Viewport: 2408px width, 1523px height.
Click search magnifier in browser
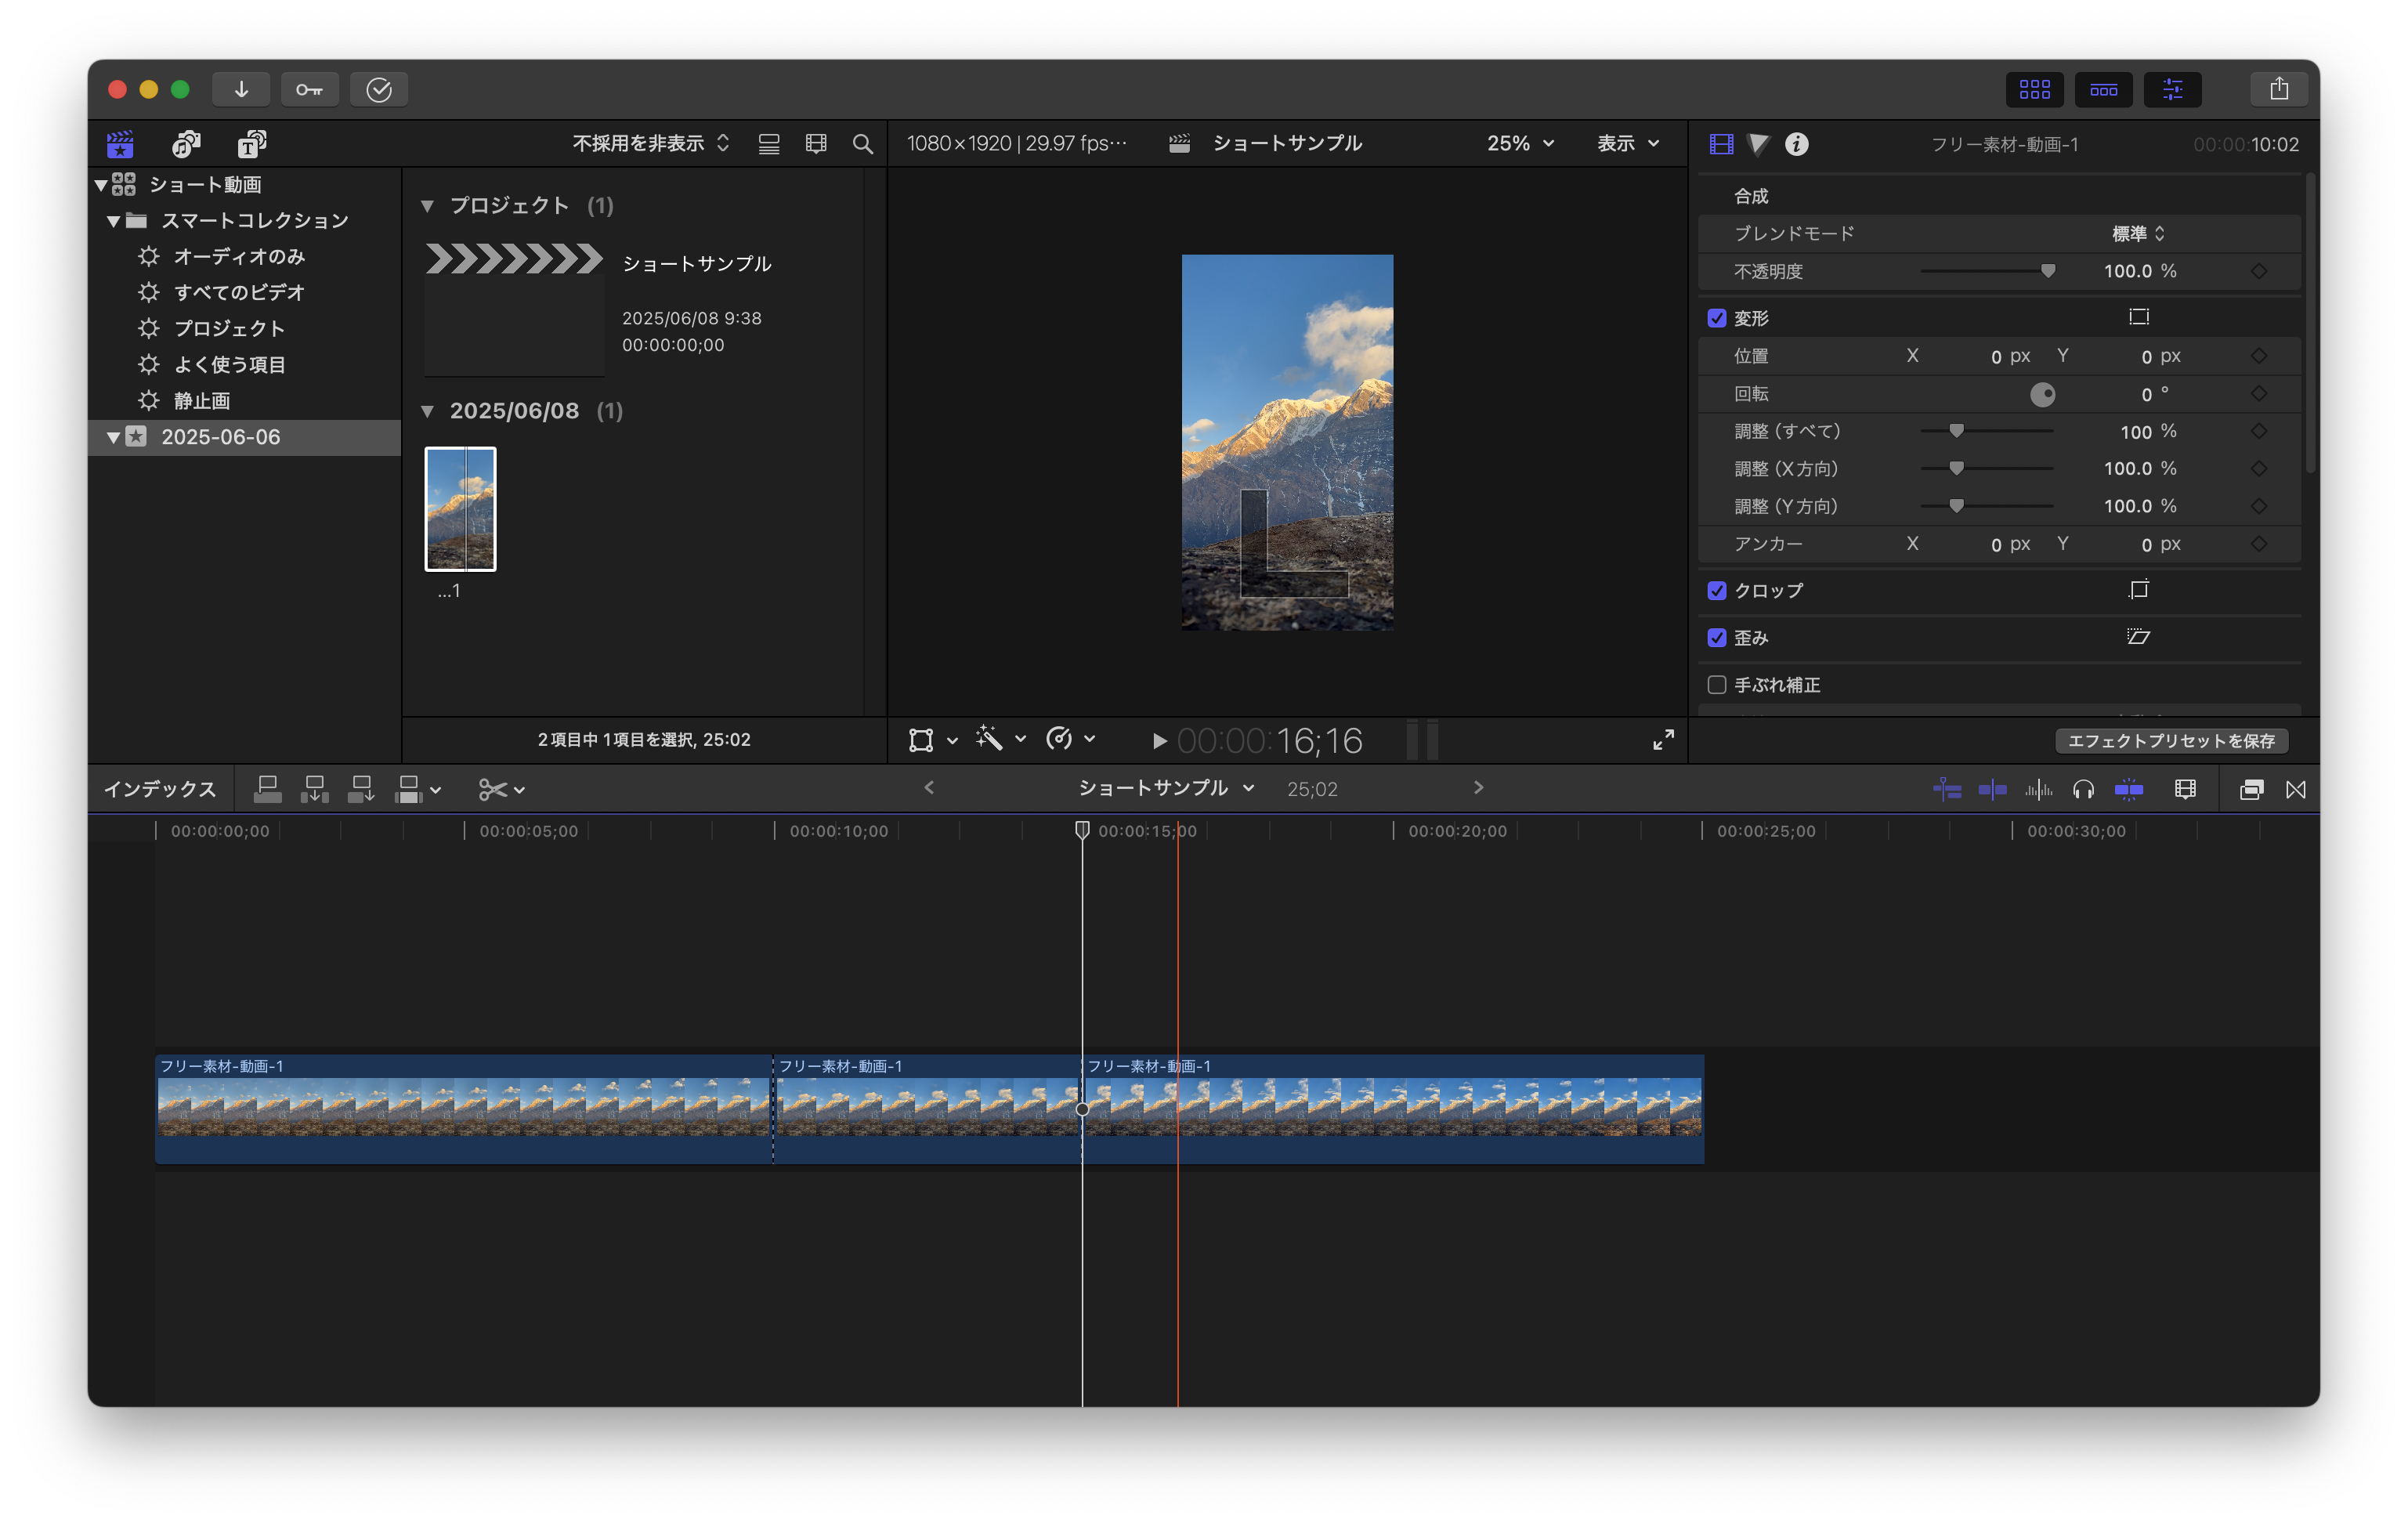[862, 144]
